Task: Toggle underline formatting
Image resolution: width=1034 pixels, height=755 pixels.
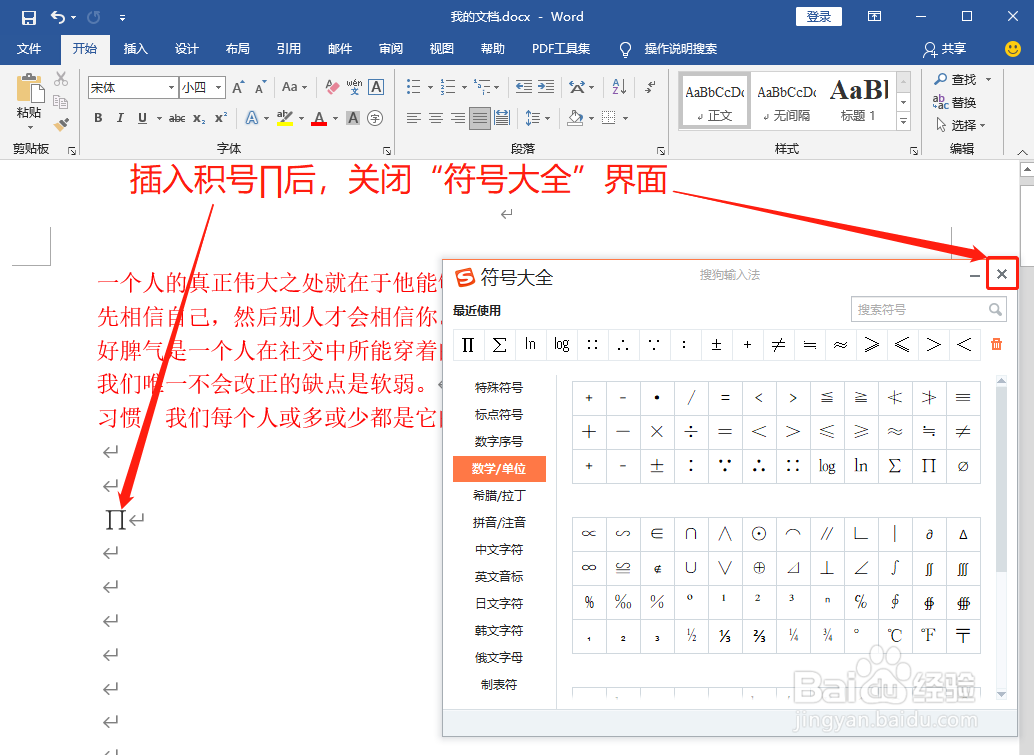Action: click(x=142, y=118)
